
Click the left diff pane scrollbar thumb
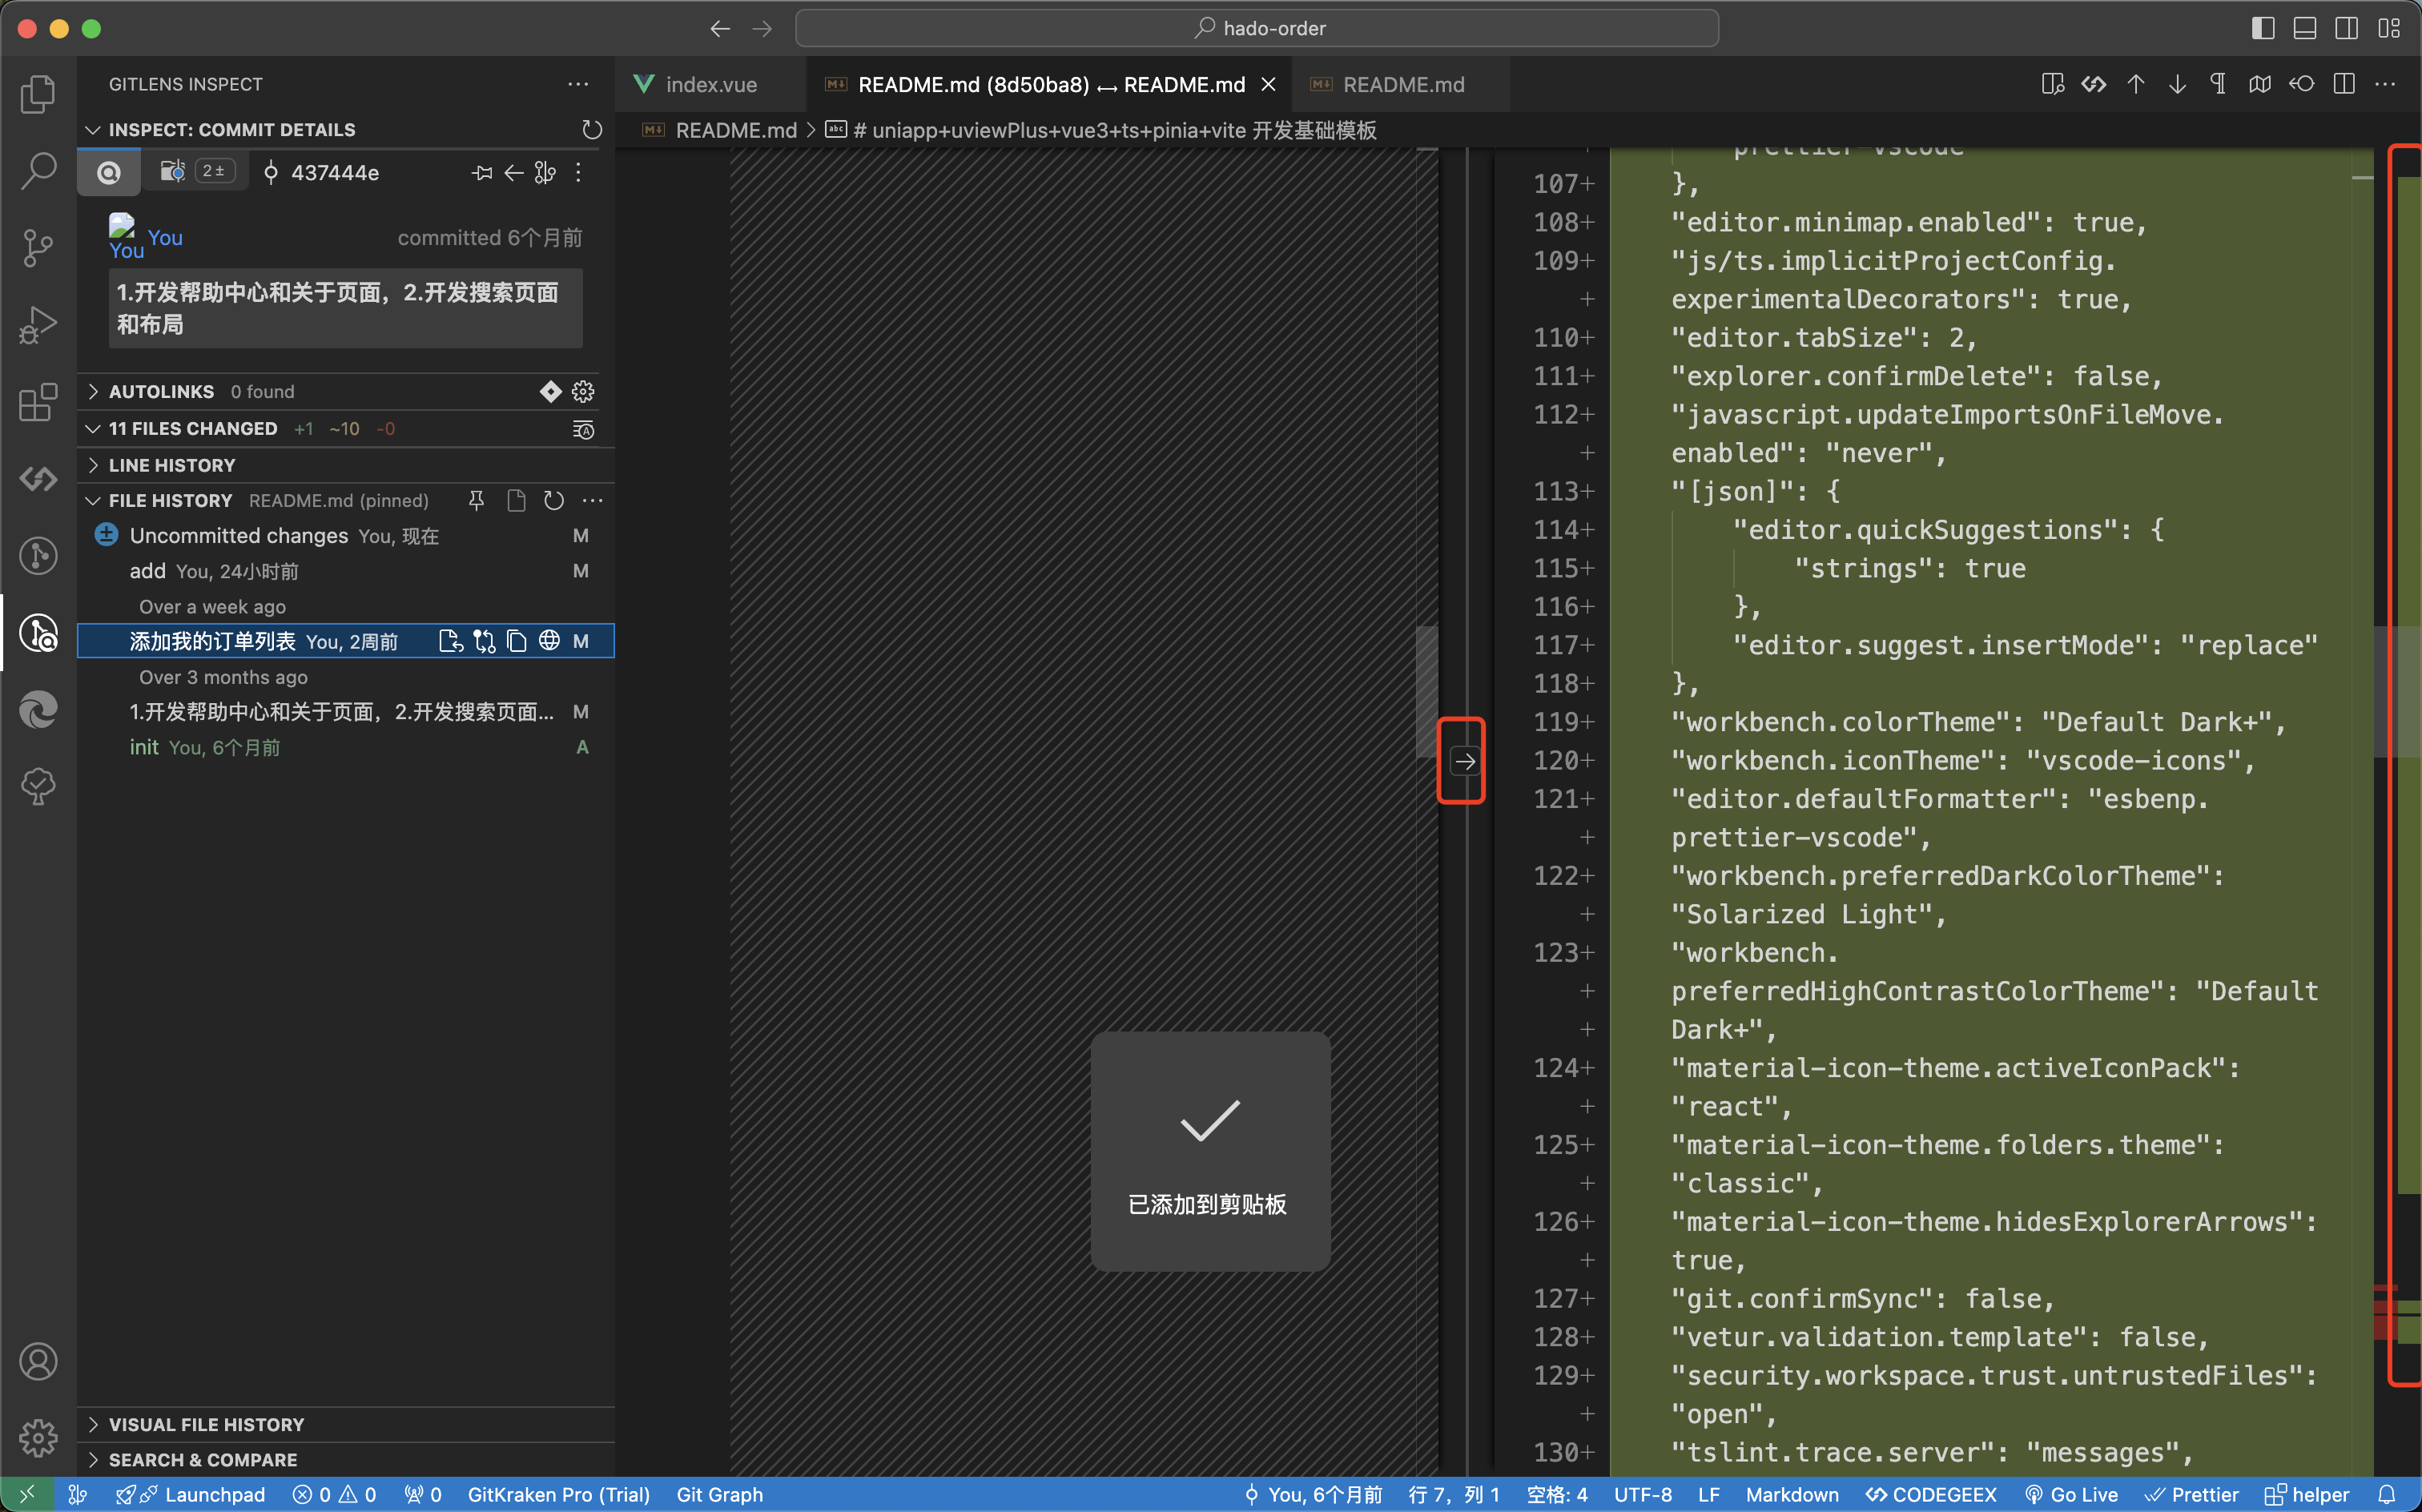pos(1426,690)
